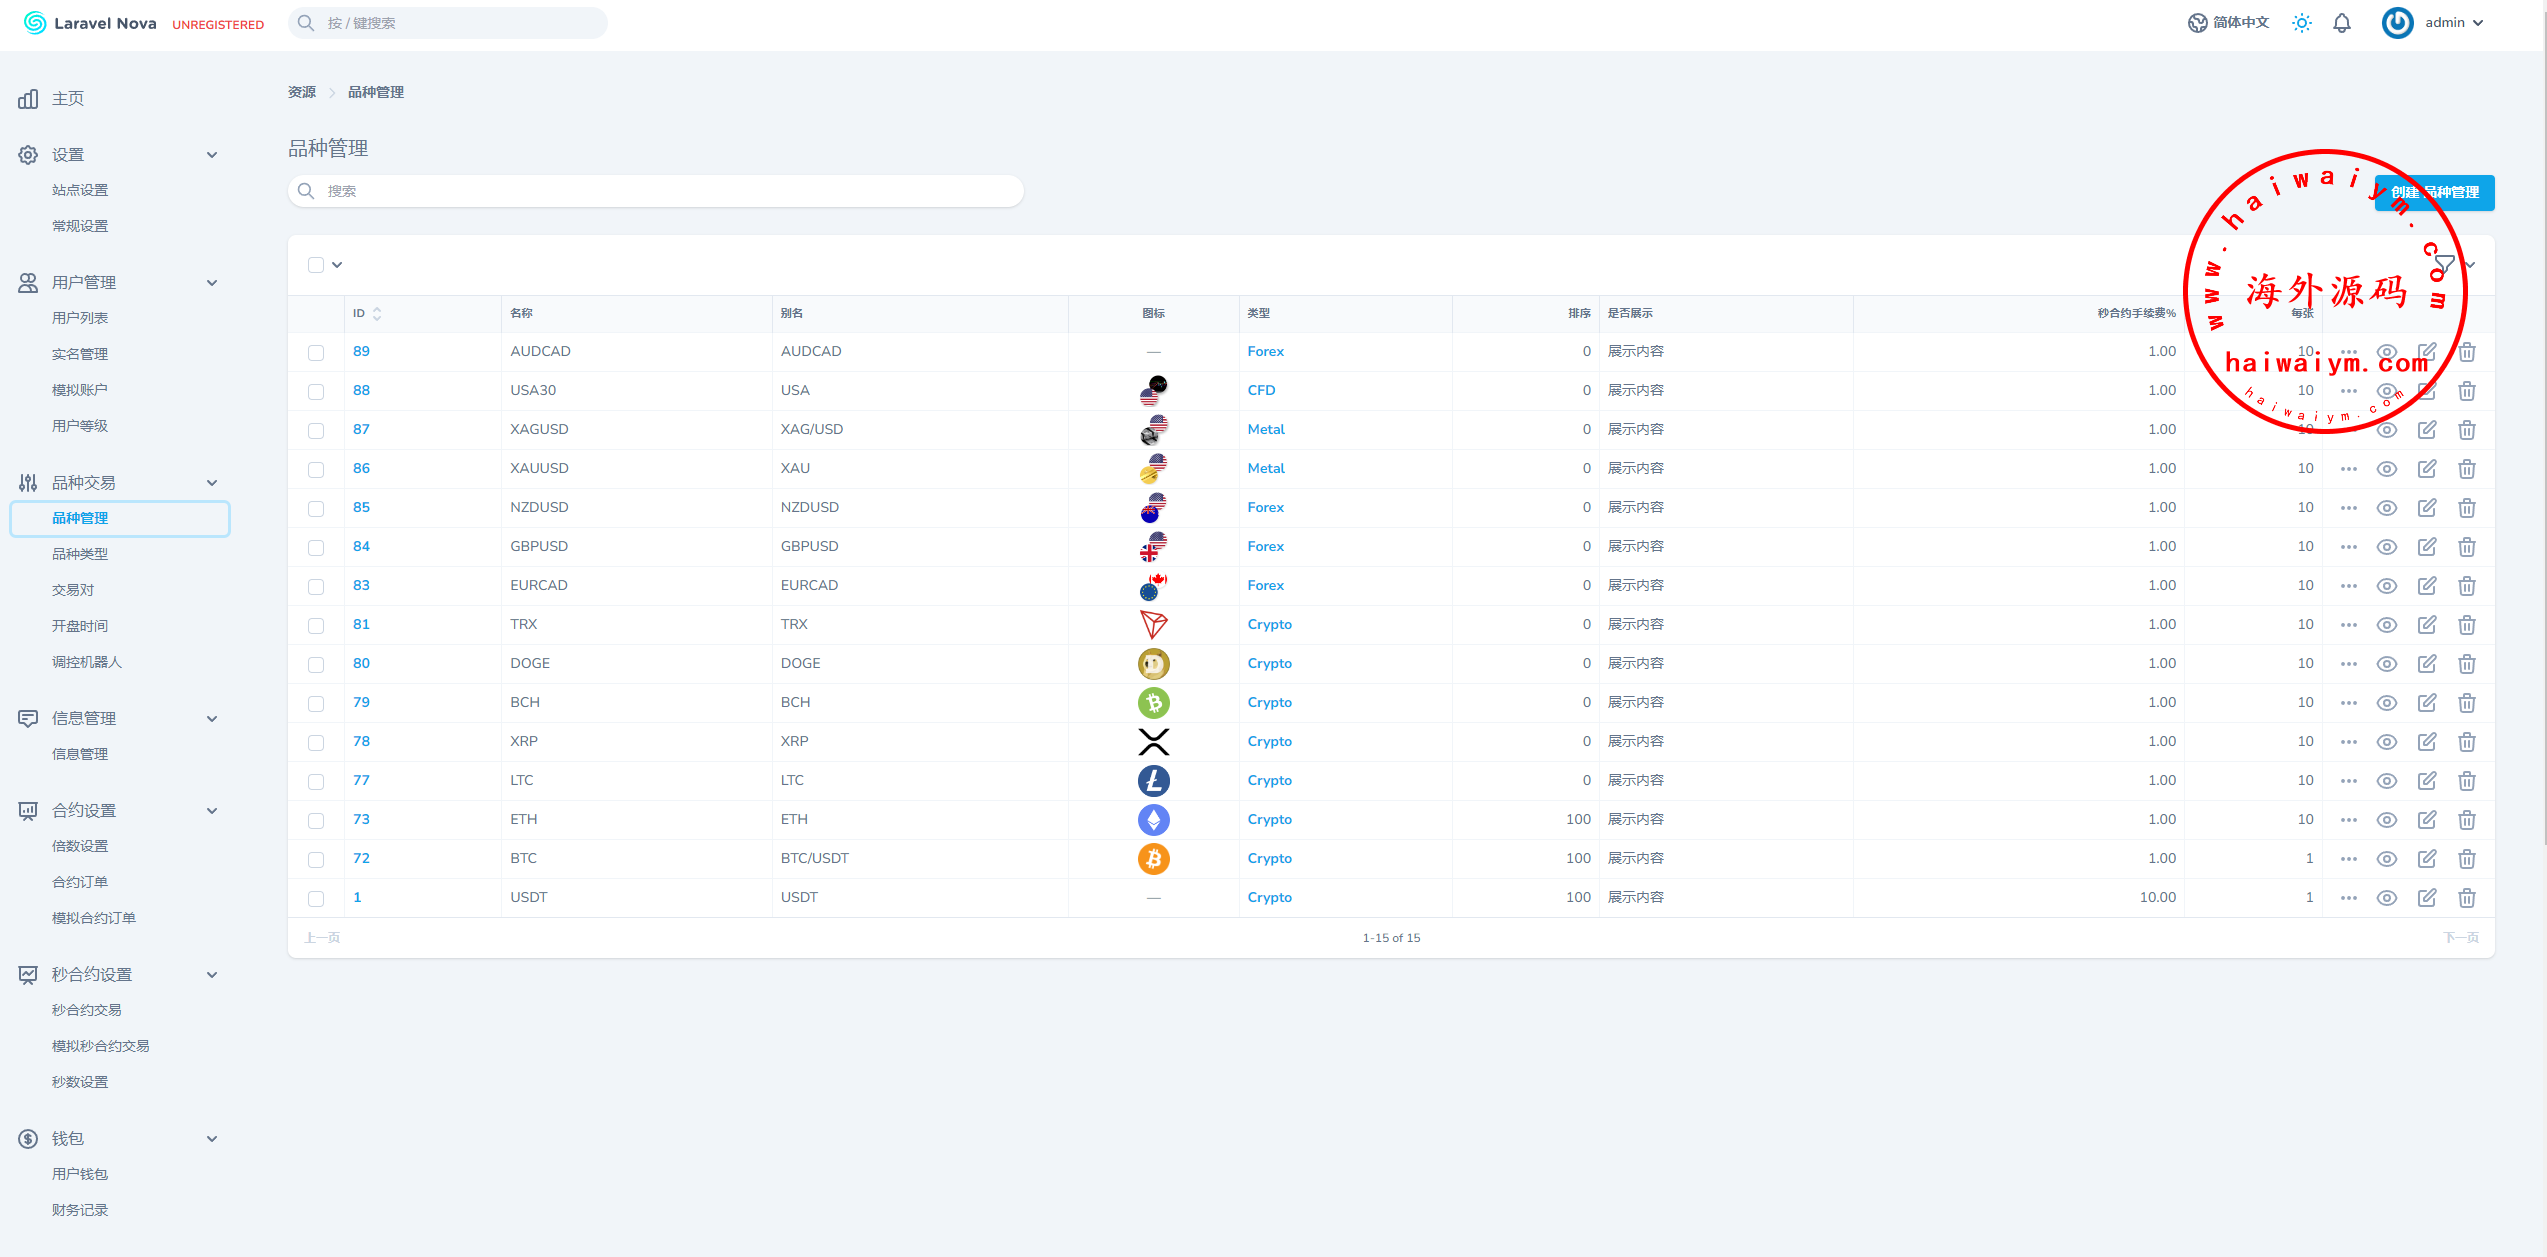Toggle the light theme sun icon
The image size is (2547, 1257).
(2301, 23)
